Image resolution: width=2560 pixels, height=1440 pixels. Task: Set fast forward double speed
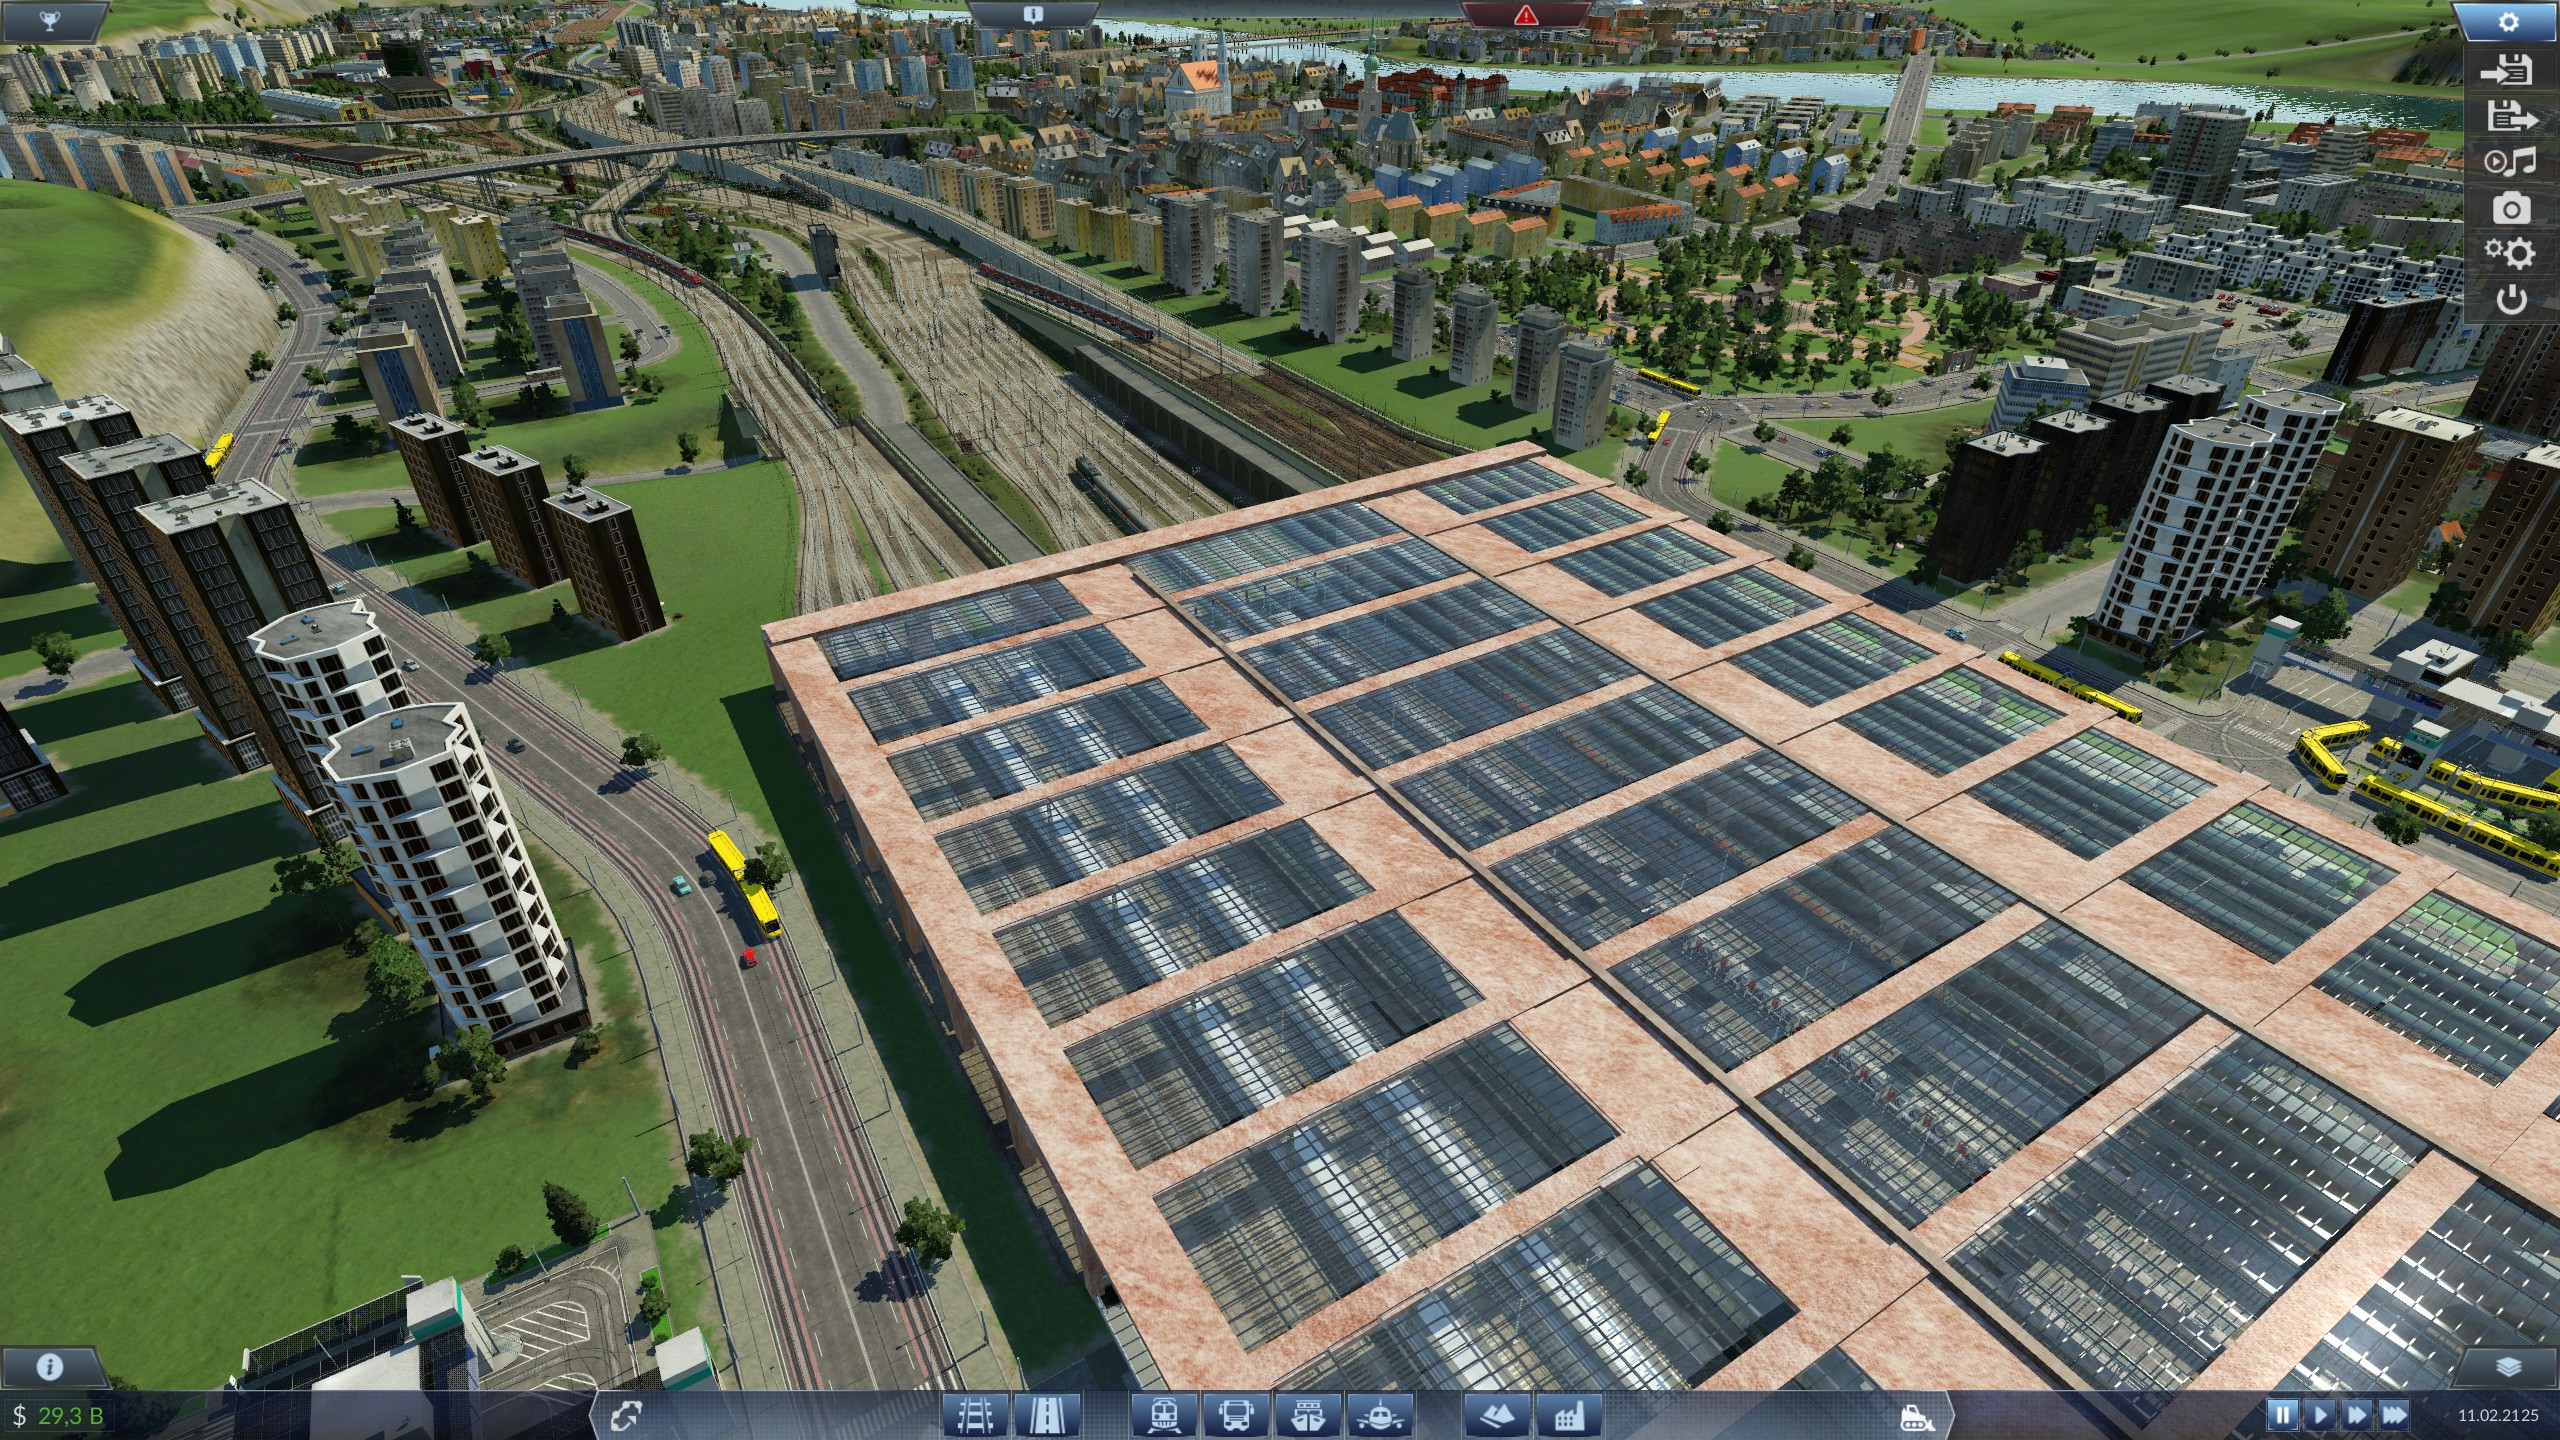click(2357, 1415)
